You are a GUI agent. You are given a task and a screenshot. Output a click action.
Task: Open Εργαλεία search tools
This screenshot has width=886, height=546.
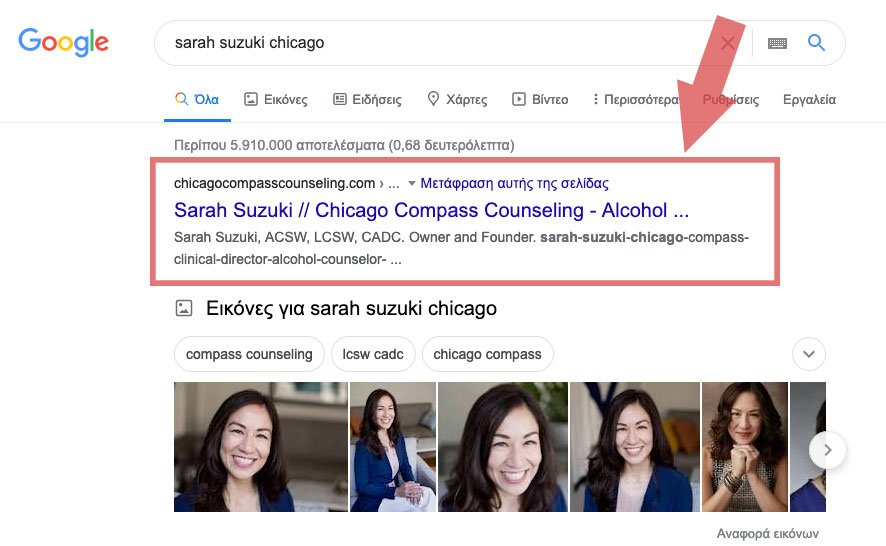809,99
